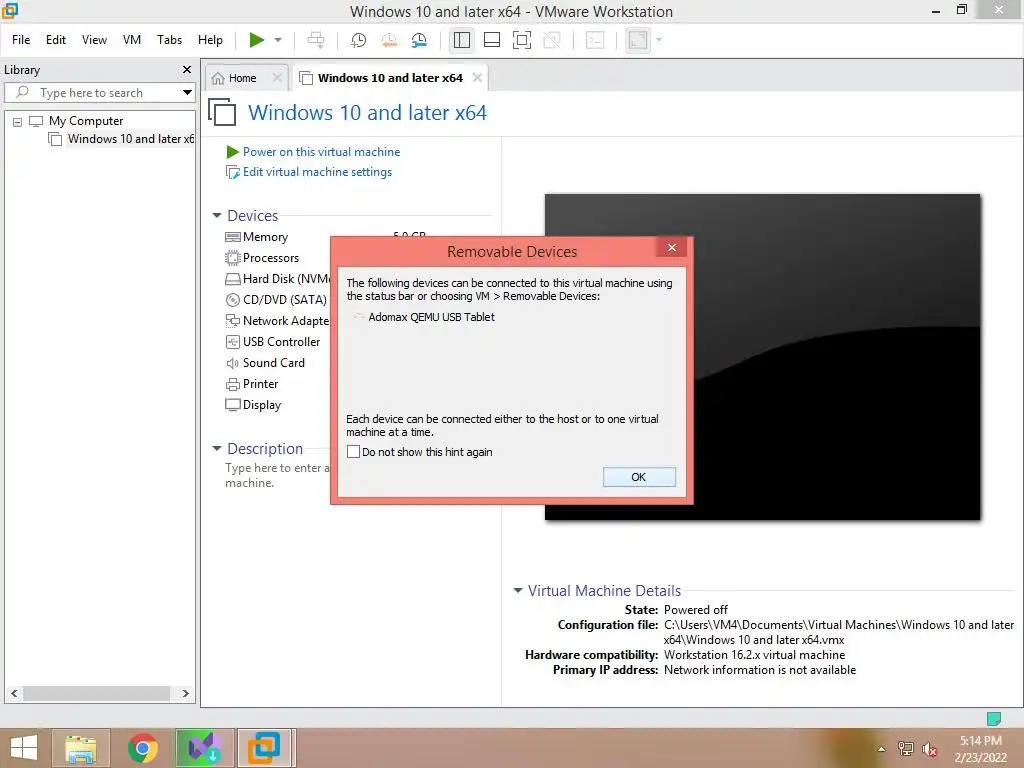The height and width of the screenshot is (768, 1024).
Task: Open the VM menu
Action: (132, 40)
